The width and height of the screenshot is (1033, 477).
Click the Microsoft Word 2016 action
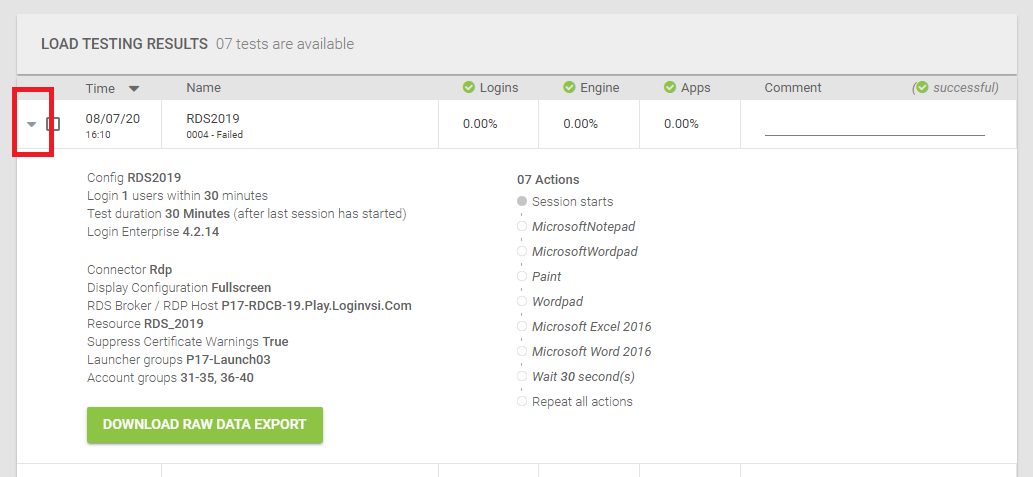[592, 352]
